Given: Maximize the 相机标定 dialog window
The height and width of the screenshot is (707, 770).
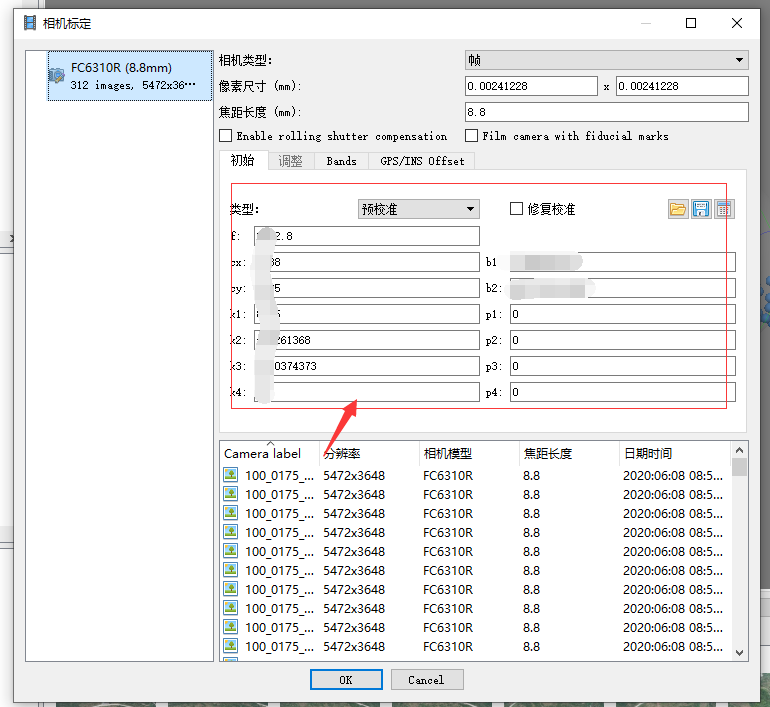Looking at the screenshot, I should click(691, 23).
